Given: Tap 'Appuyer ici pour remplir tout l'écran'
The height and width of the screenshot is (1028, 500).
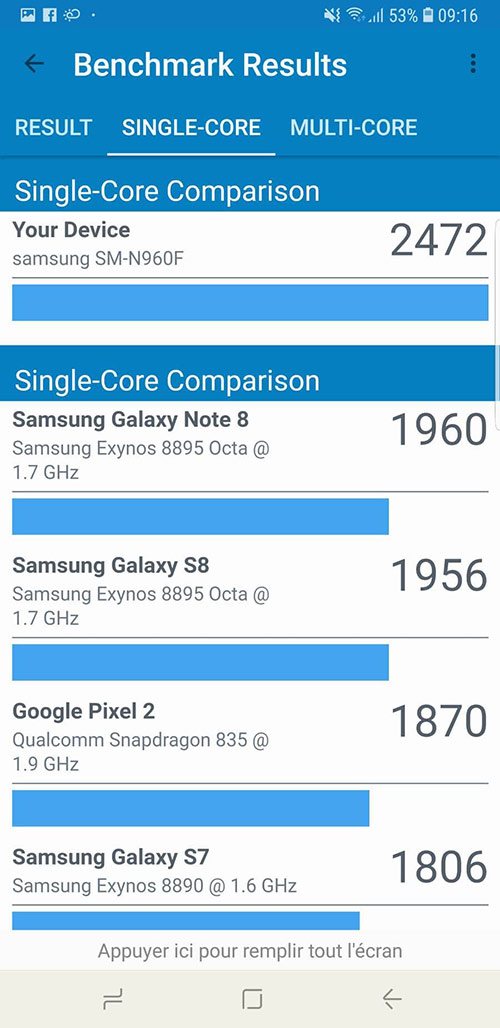Looking at the screenshot, I should point(250,950).
